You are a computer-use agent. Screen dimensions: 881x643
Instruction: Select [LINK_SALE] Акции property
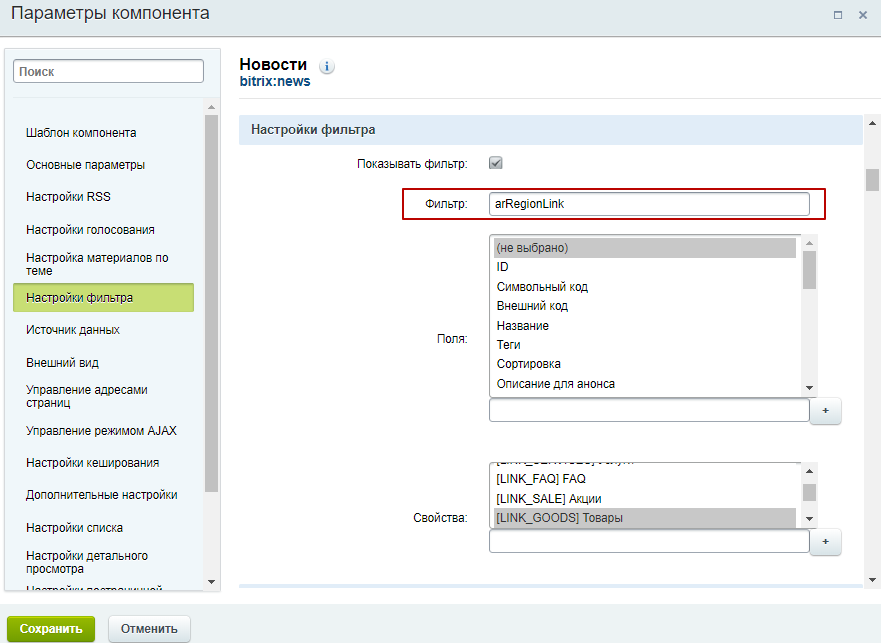(x=645, y=499)
